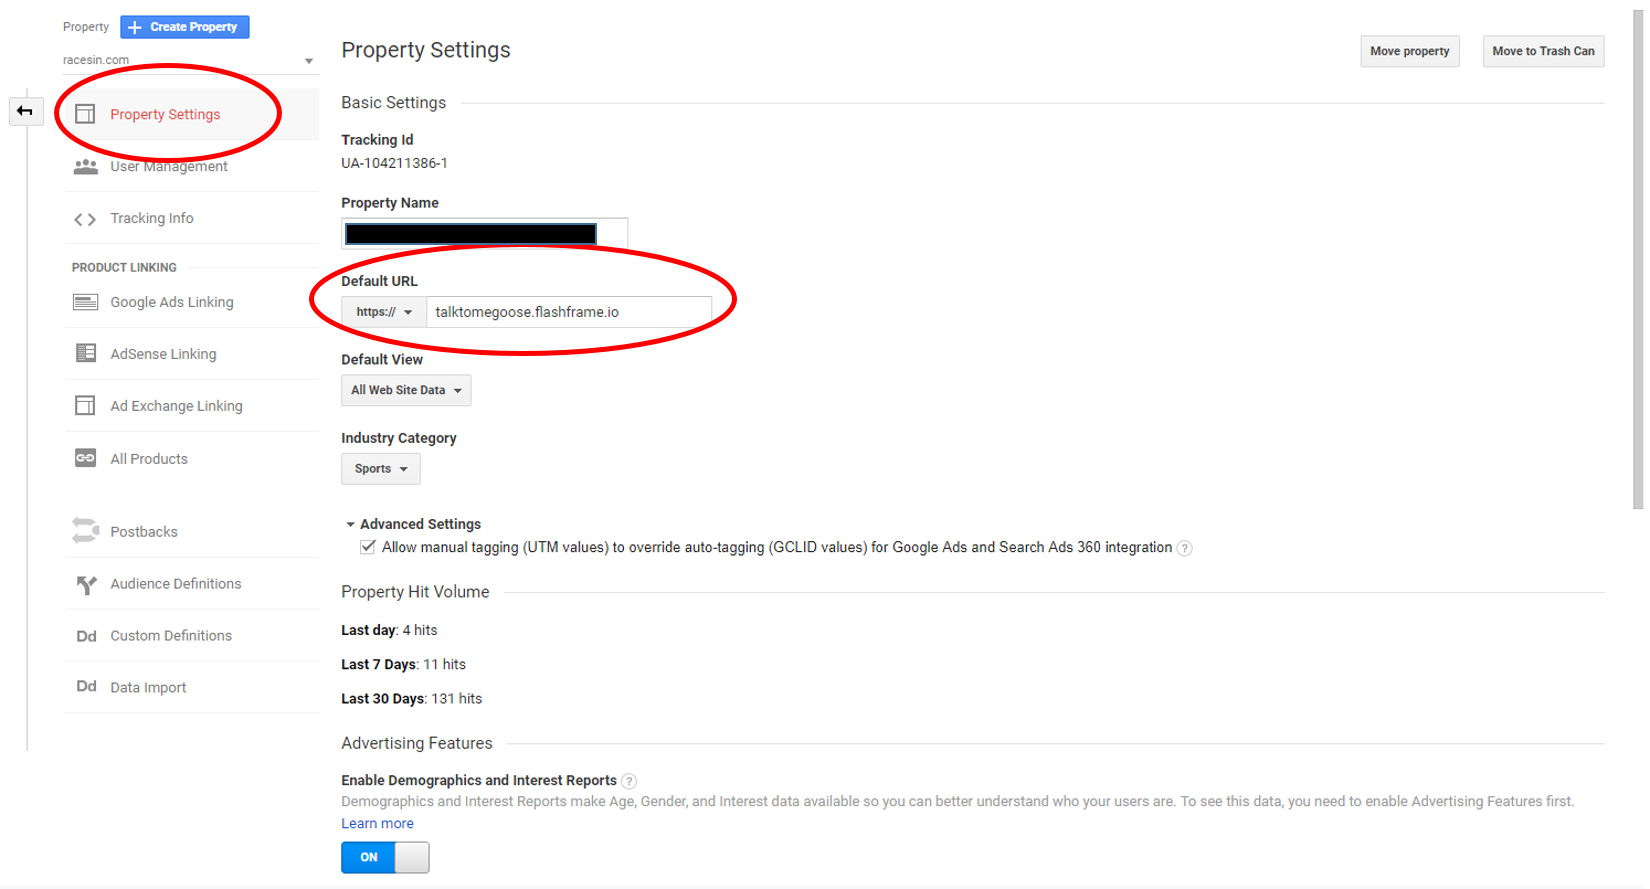Click the User Management people icon

click(86, 167)
